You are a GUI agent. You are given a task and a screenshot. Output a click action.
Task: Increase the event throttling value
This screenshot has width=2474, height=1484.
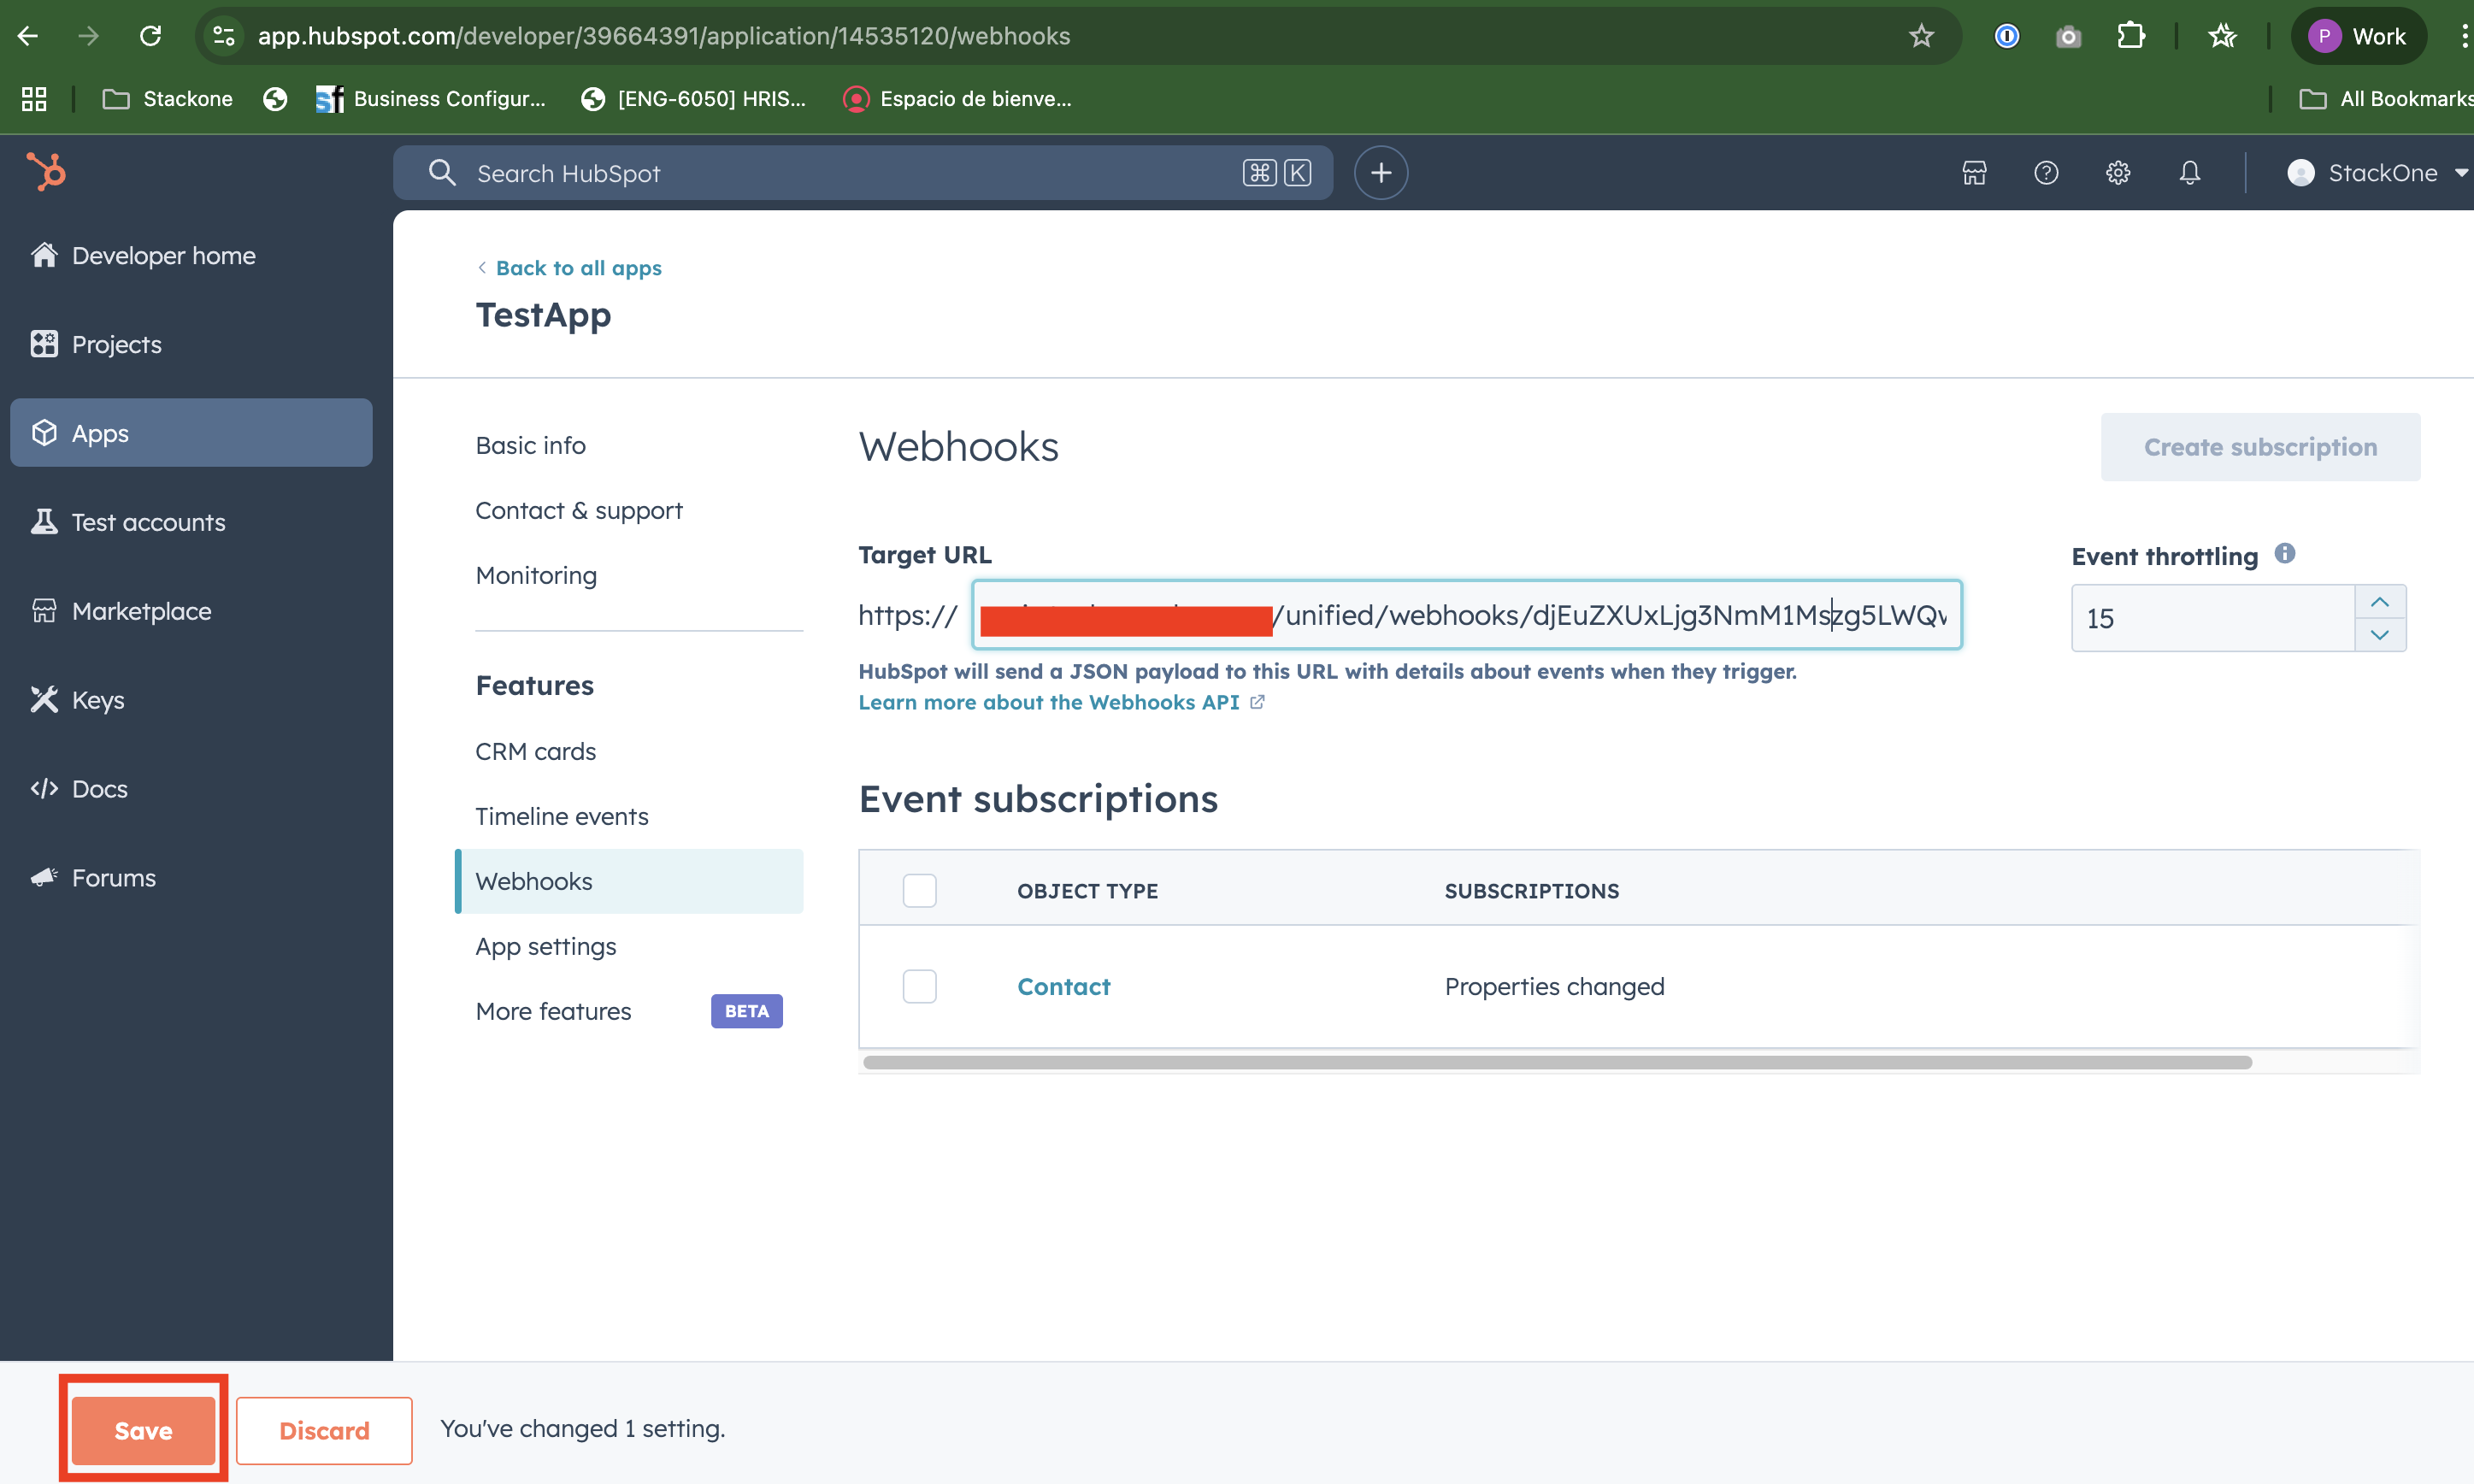pos(2379,602)
